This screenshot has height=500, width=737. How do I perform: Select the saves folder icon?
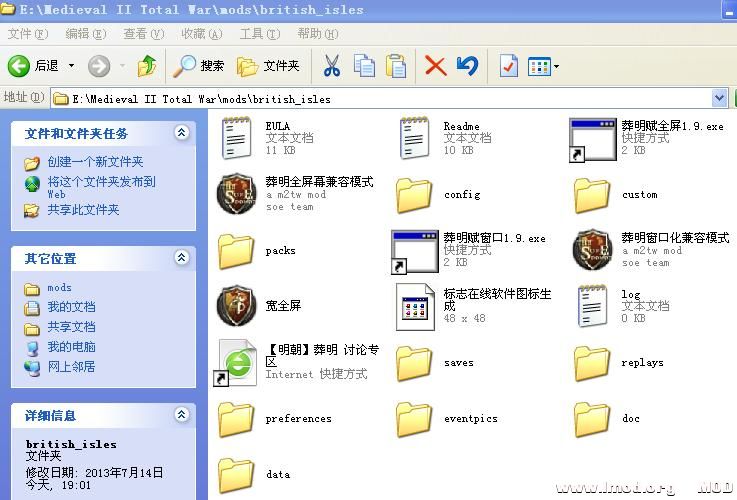pos(414,363)
